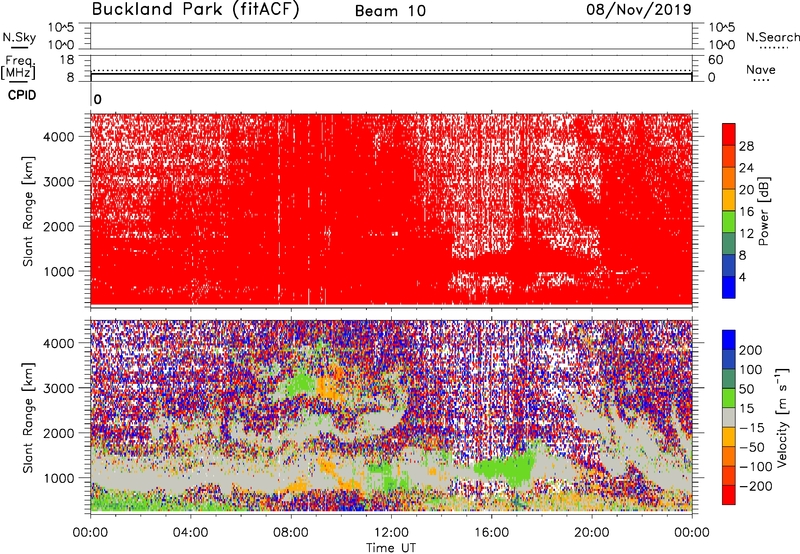
Task: Click the blue top Velocity colorbar segment
Action: (x=729, y=340)
